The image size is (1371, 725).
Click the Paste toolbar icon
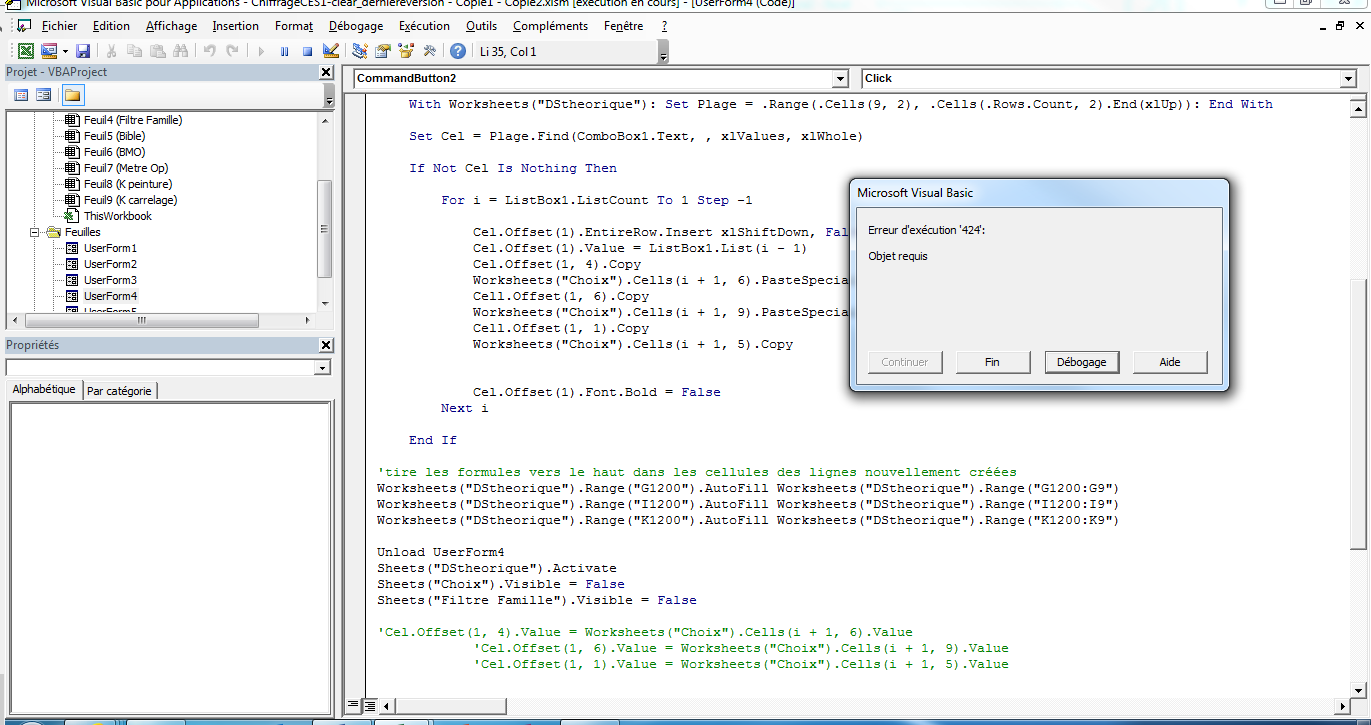[157, 51]
